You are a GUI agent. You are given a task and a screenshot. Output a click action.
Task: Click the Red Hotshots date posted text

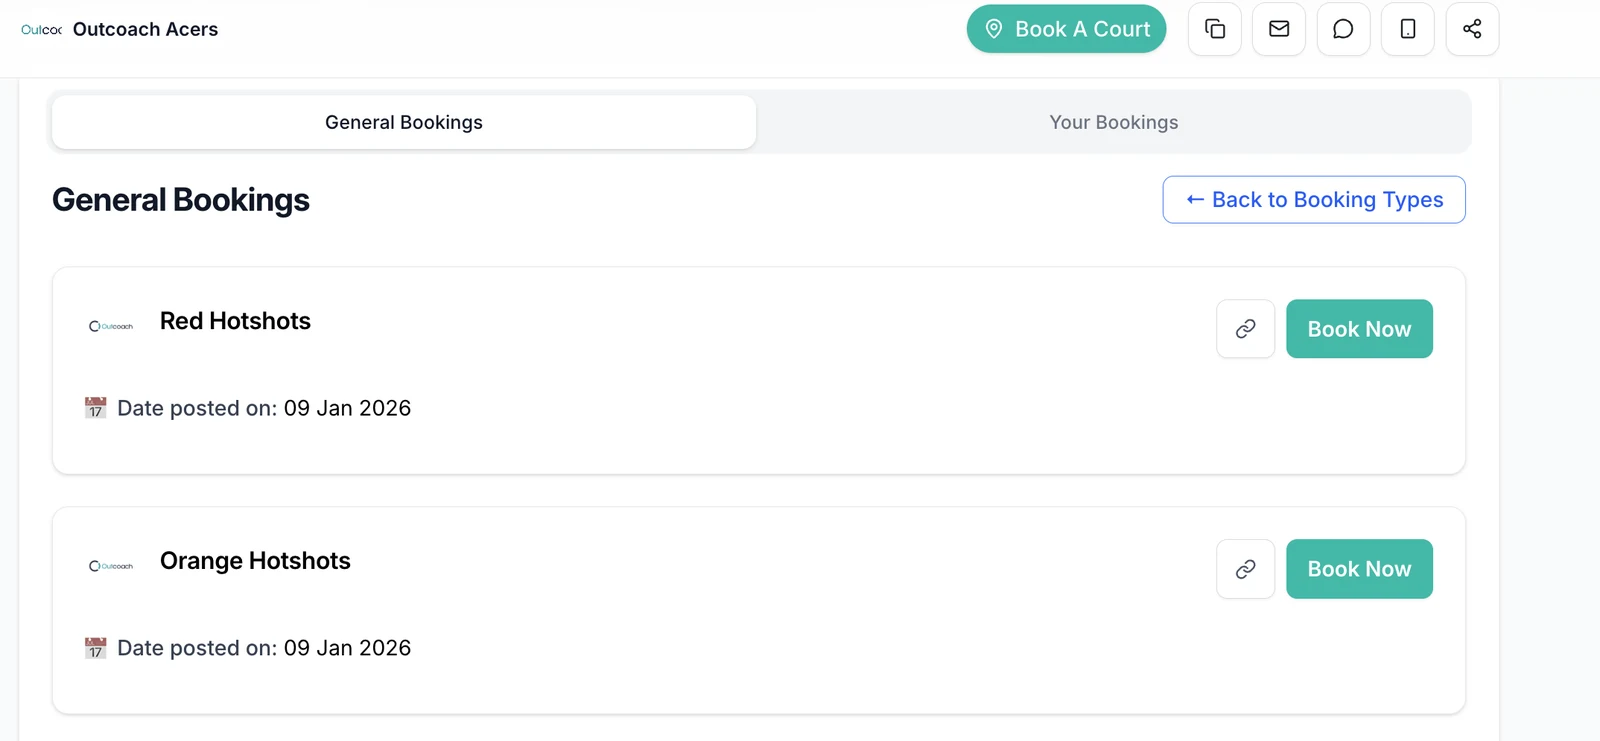coord(264,408)
